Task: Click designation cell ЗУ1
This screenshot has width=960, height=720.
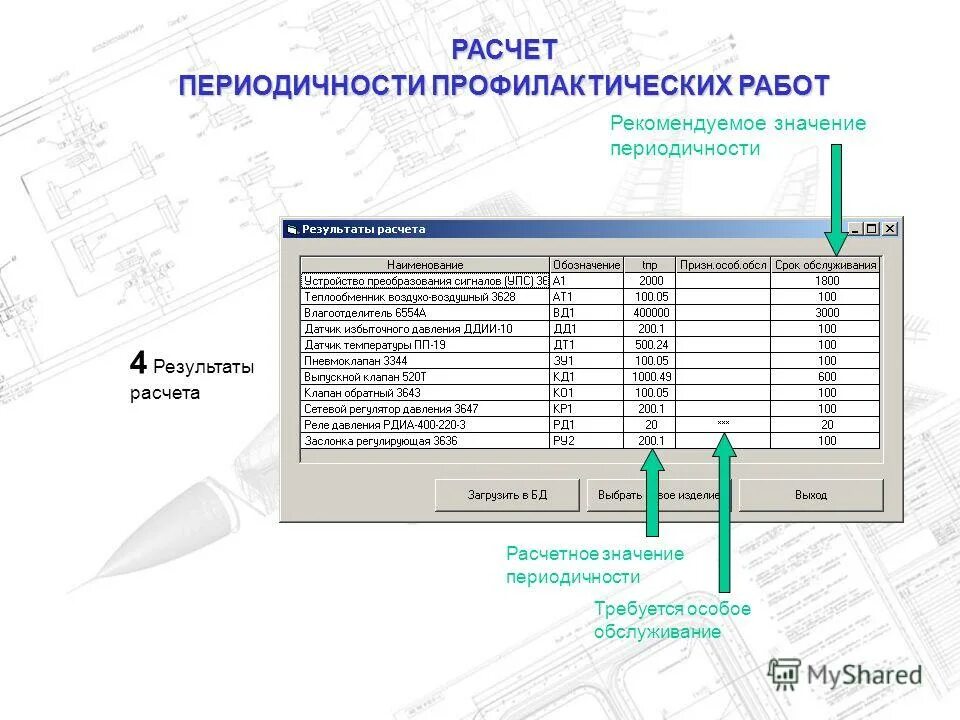Action: (587, 361)
